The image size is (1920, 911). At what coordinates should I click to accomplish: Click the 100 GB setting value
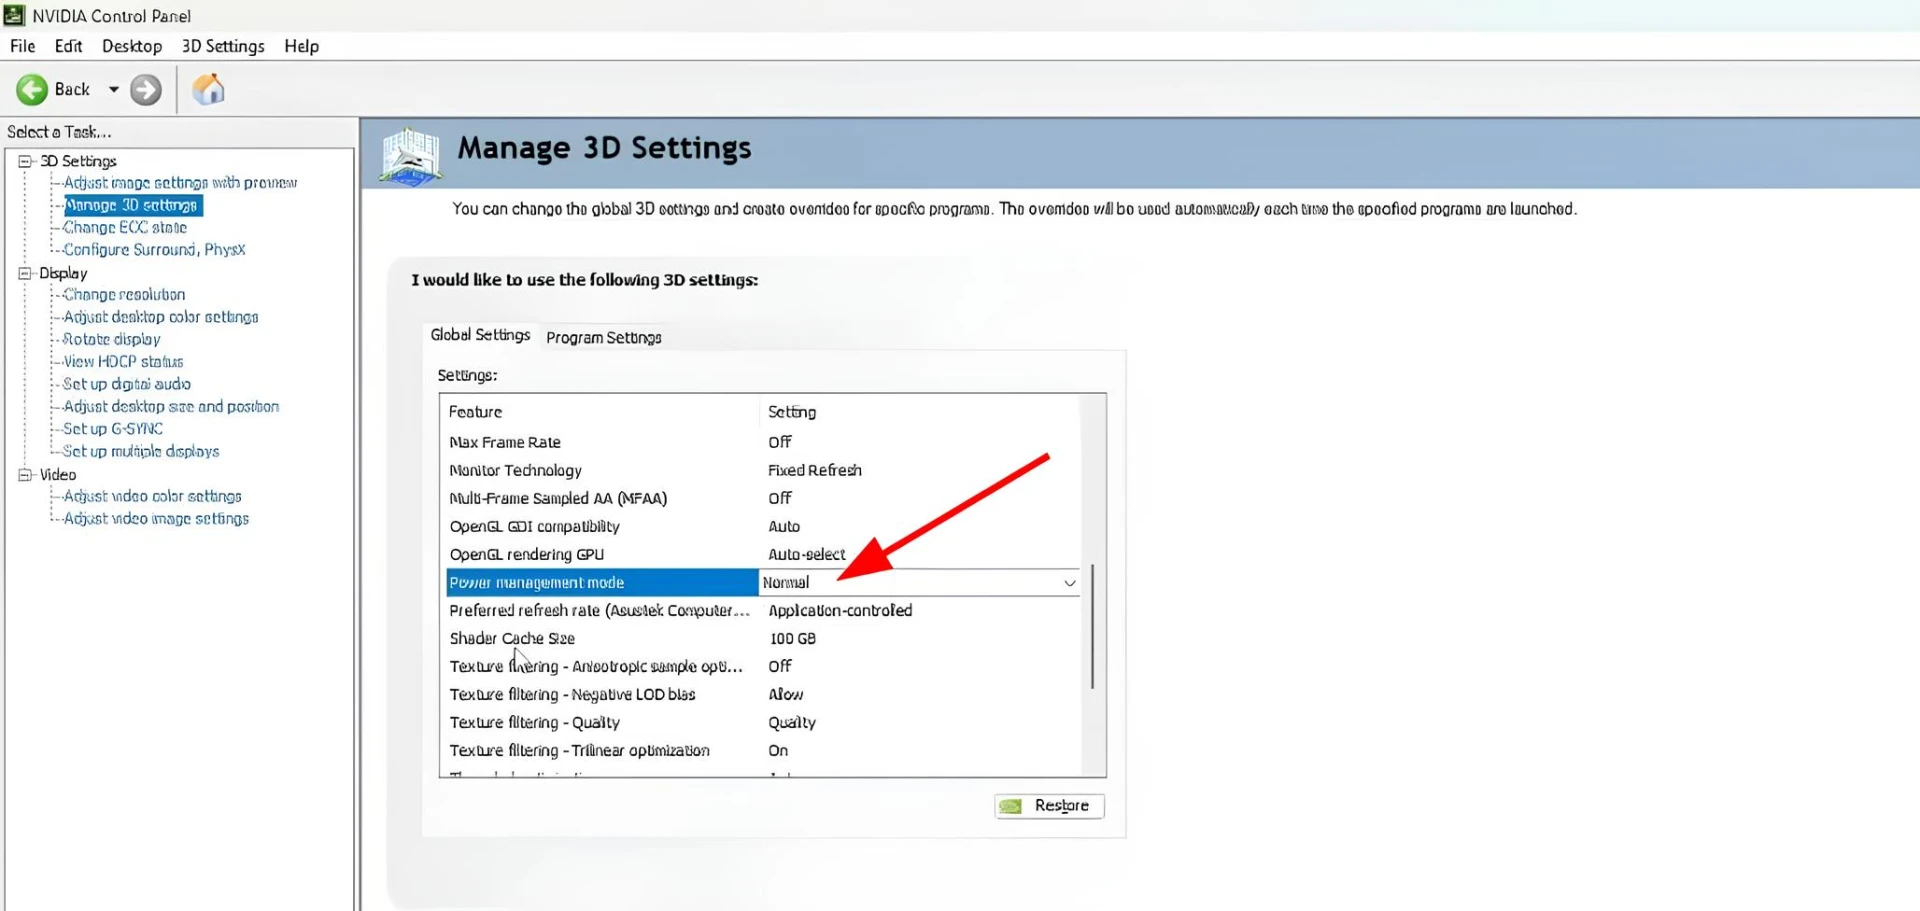[792, 639]
